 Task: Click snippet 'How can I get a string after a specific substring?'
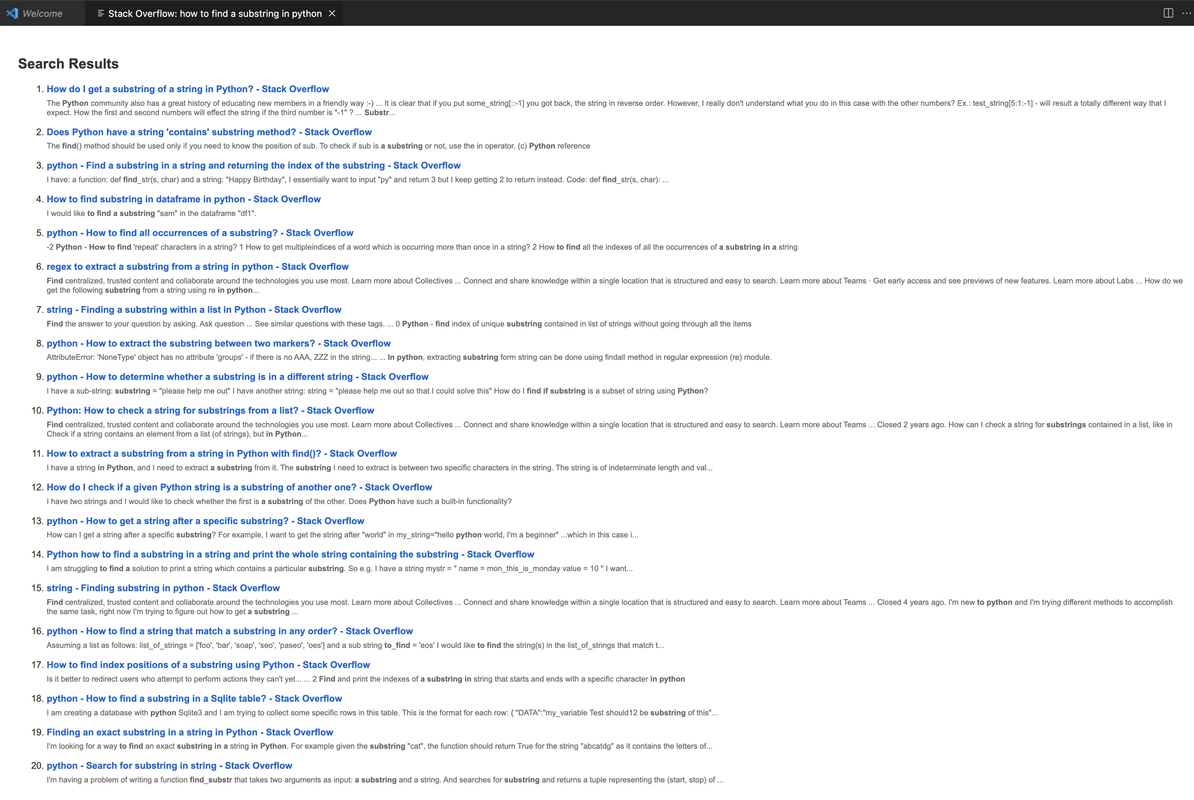[342, 535]
